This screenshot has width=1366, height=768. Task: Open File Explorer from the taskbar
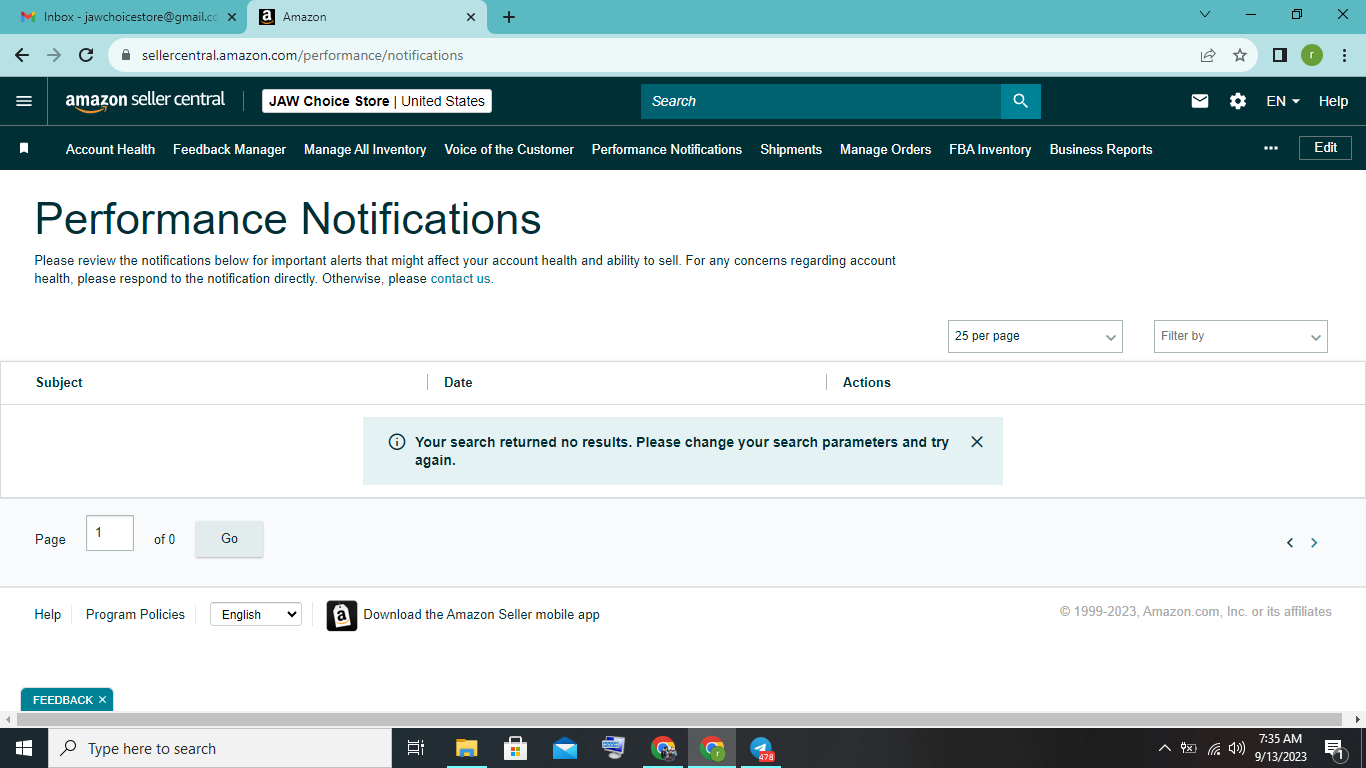(467, 748)
